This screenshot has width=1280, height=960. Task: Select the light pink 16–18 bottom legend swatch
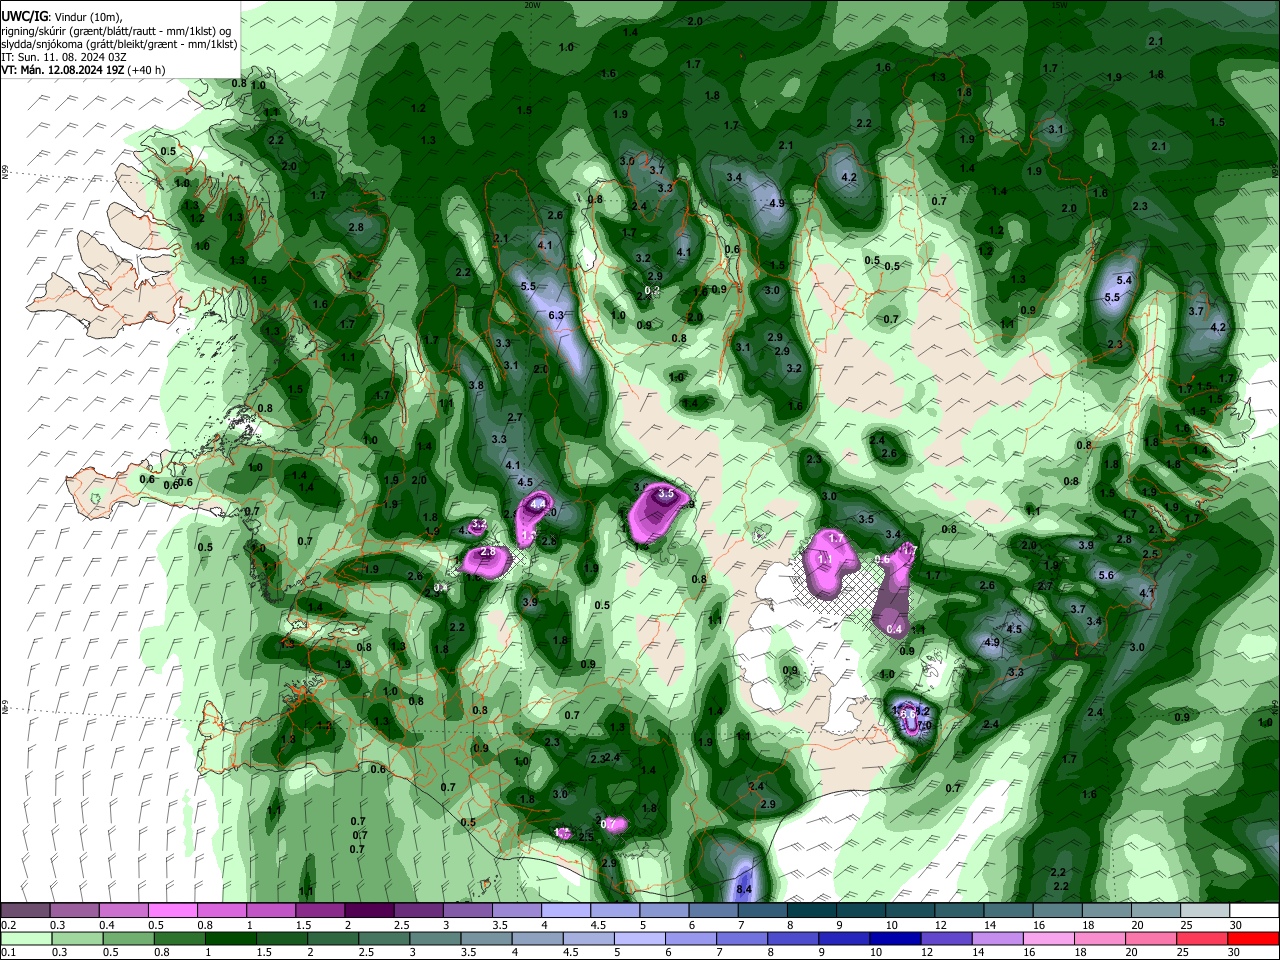(1049, 938)
